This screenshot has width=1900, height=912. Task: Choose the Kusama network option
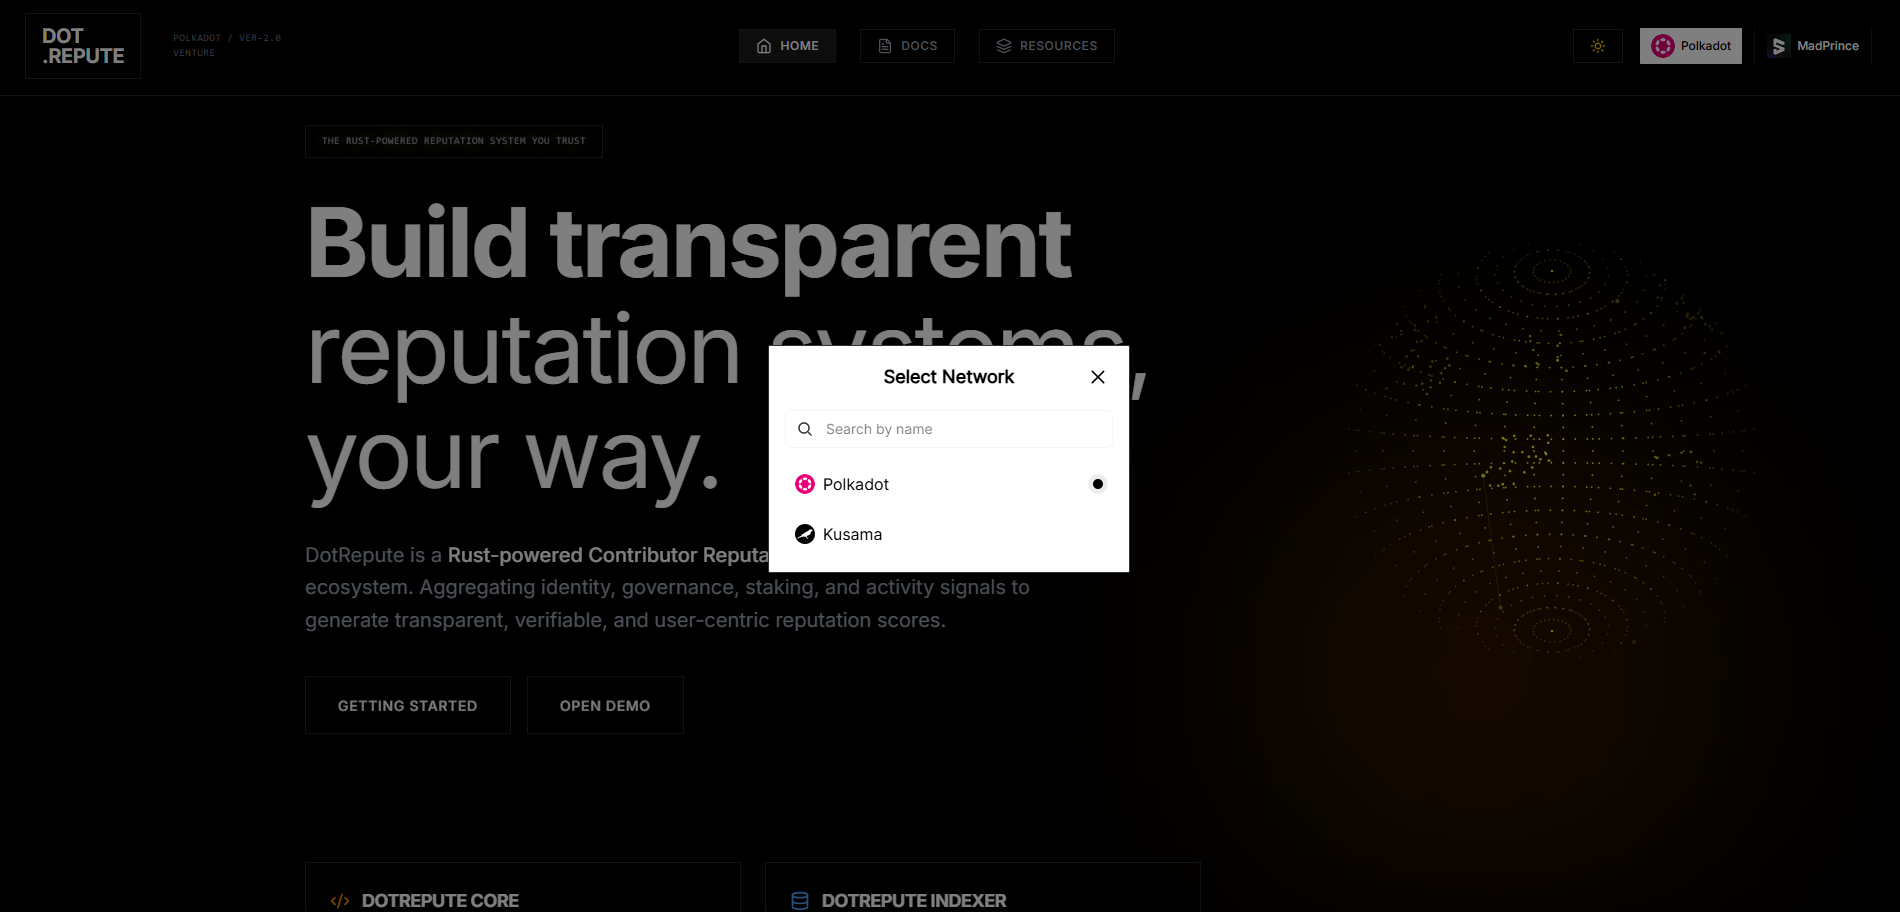(x=948, y=534)
